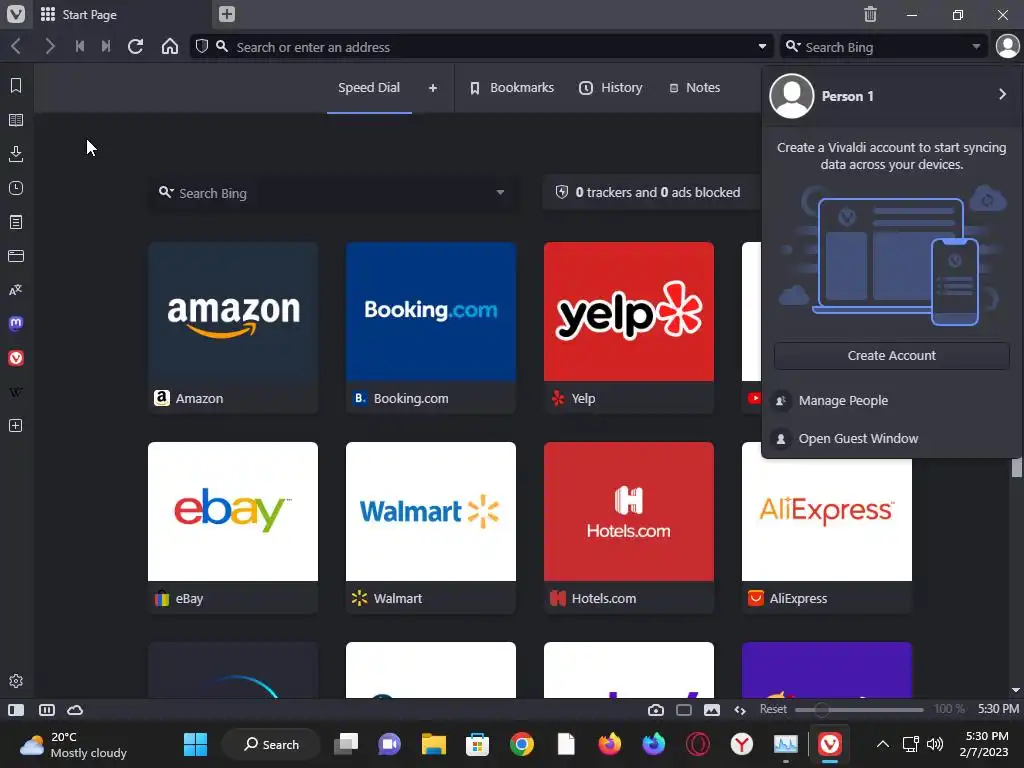Switch to the Bookmarks tab
Viewport: 1024px width, 768px height.
[x=512, y=88]
